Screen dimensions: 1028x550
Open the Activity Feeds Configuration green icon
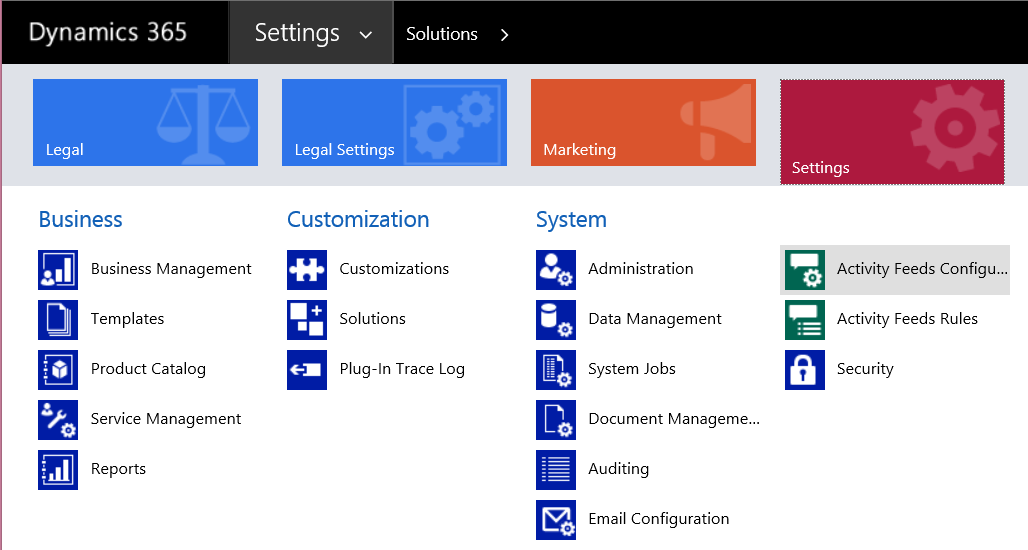click(x=805, y=269)
